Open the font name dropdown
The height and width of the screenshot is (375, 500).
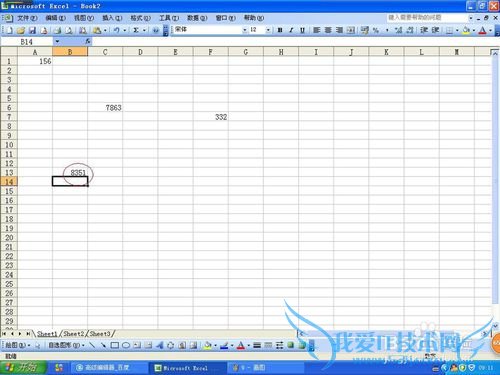coord(245,30)
